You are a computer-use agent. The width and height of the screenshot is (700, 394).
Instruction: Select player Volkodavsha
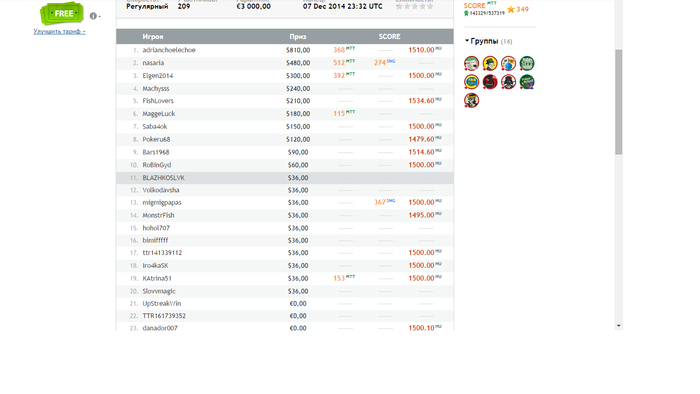pos(161,190)
